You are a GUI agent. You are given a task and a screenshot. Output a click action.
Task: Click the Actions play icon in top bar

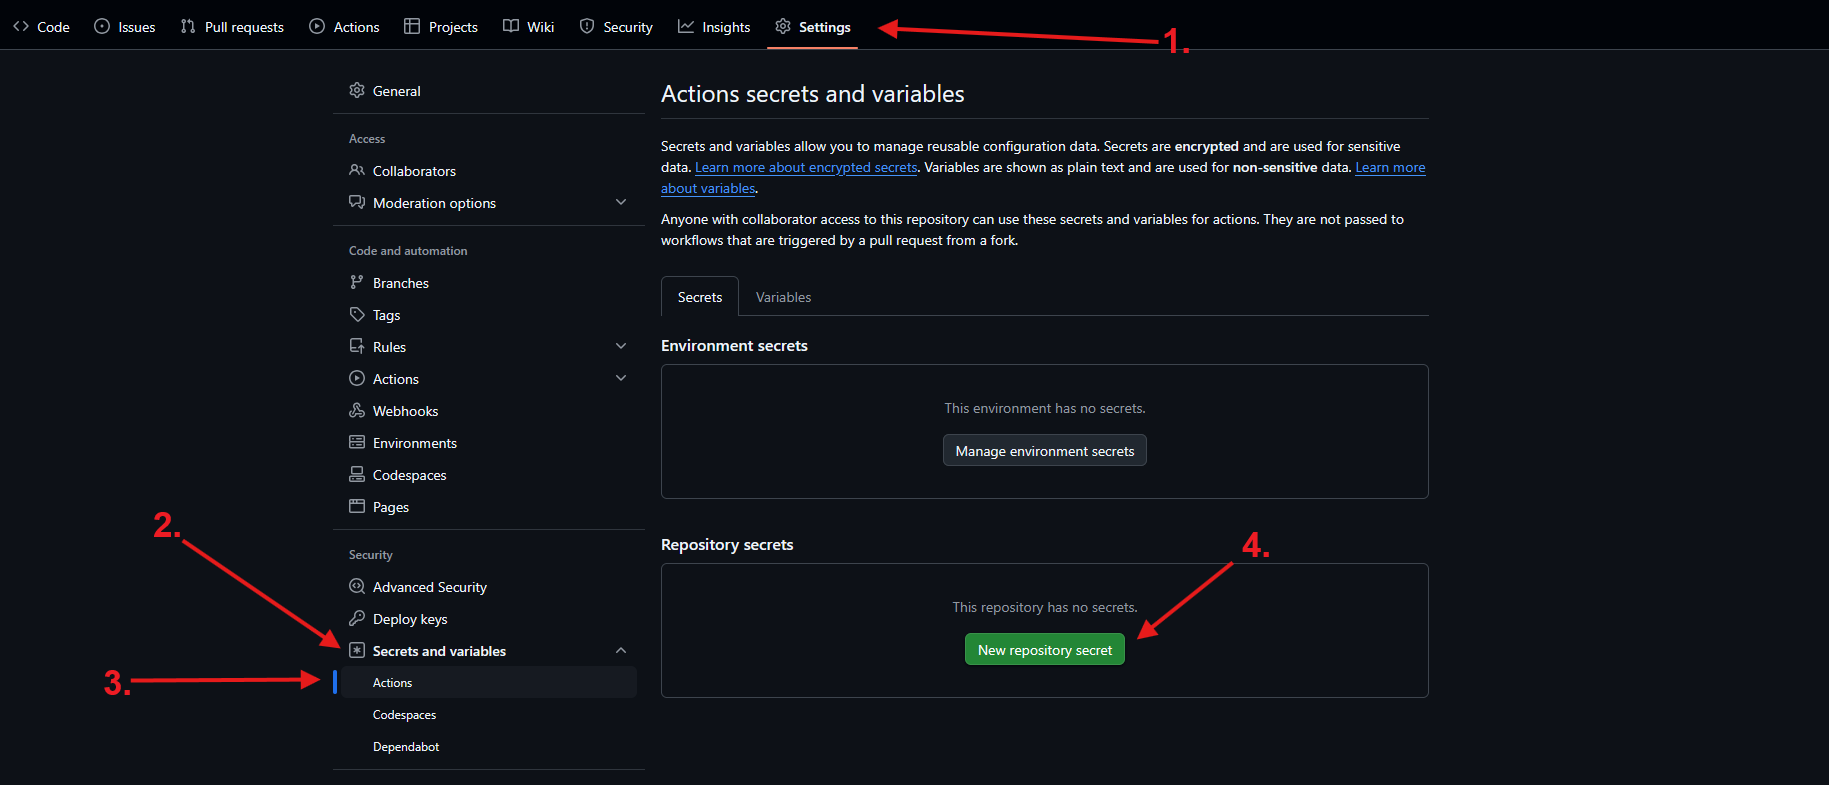tap(317, 26)
